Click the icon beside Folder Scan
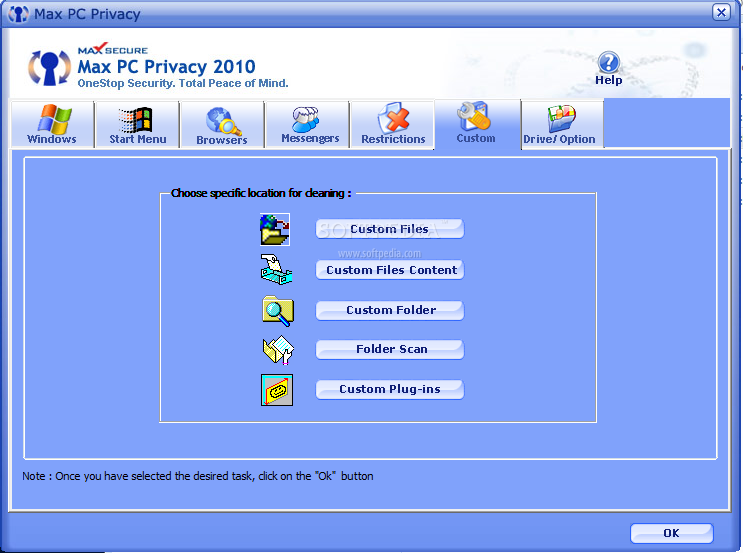Screen dimensions: 743x553 (278, 350)
